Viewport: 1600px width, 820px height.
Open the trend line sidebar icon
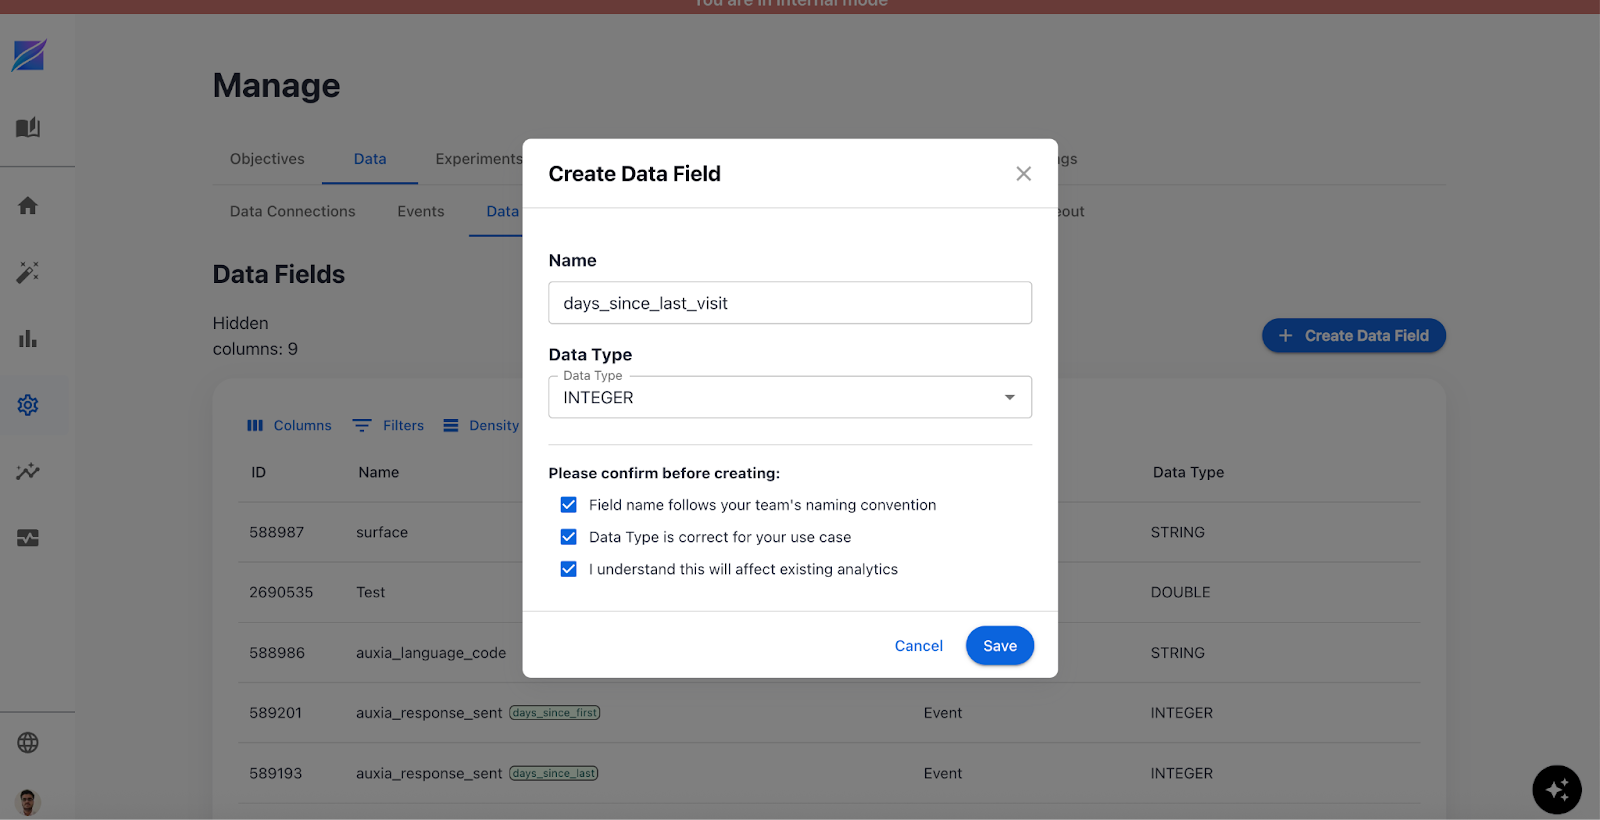[x=28, y=471]
